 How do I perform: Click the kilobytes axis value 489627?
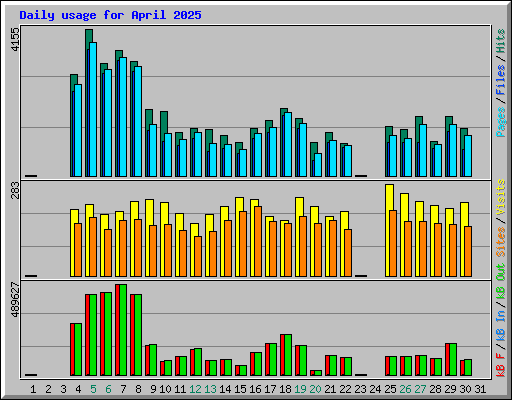click(15, 299)
